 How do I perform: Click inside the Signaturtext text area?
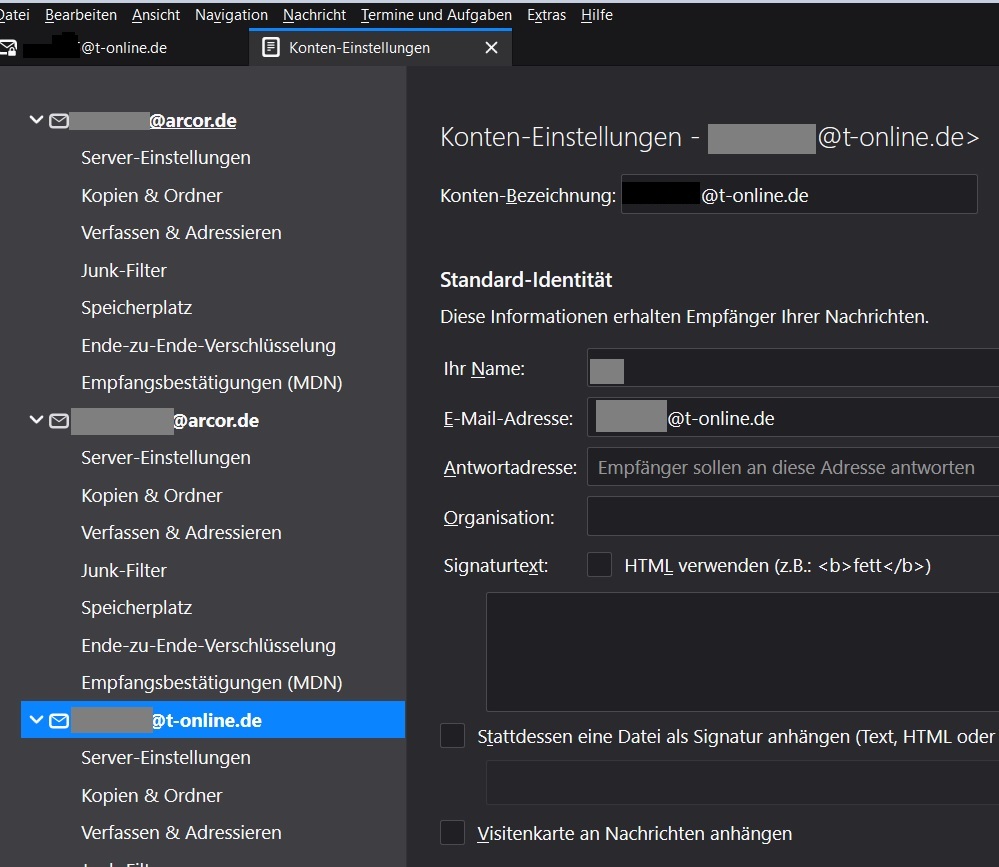pyautogui.click(x=740, y=650)
